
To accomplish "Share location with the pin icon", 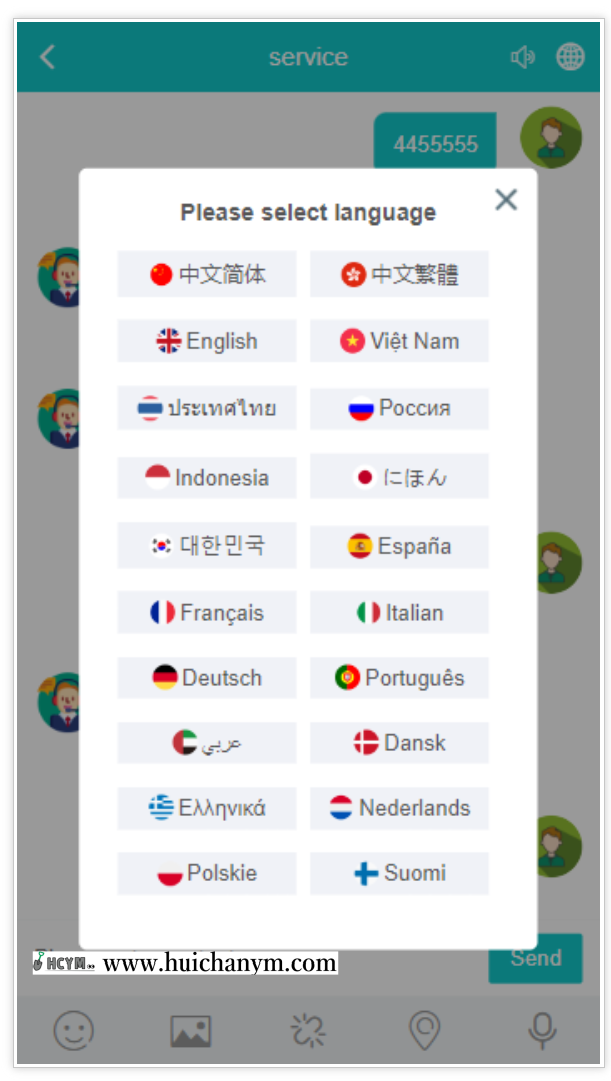I will point(425,1029).
